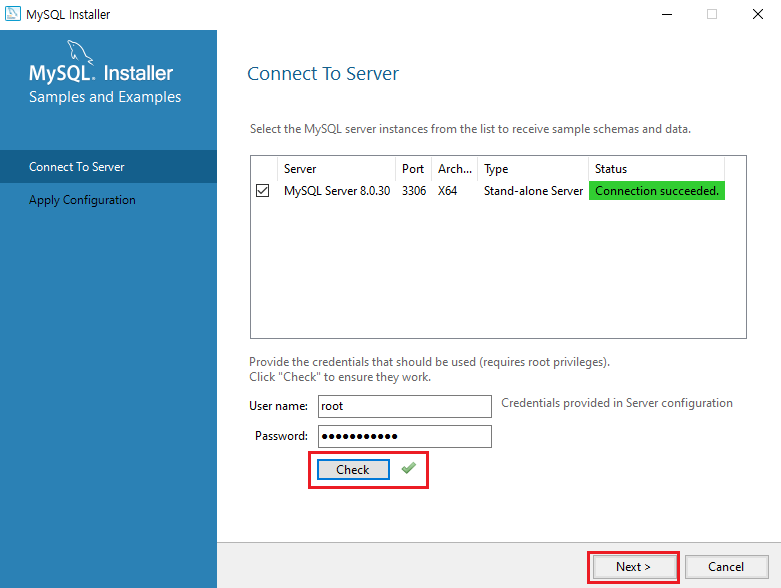Click the Status column header
The height and width of the screenshot is (588, 781).
656,169
